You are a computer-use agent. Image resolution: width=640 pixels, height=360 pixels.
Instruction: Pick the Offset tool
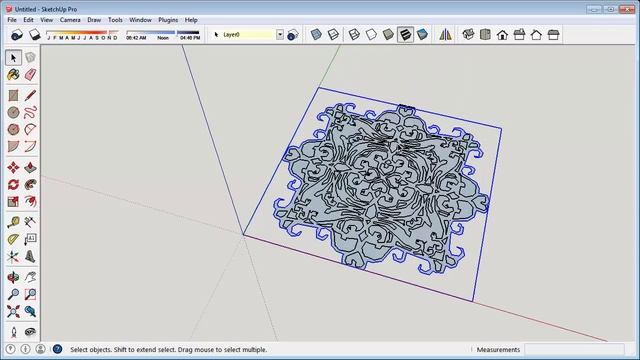click(30, 201)
